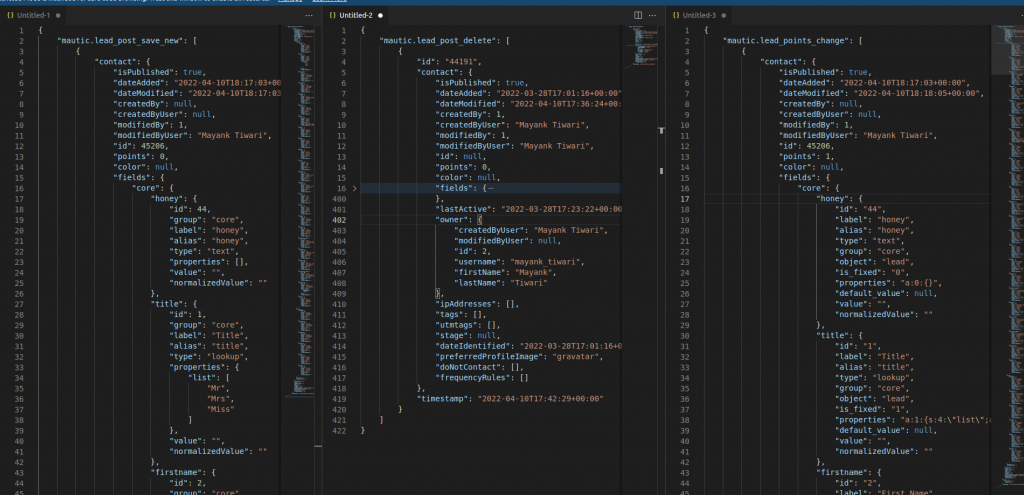Click the "normalizedValue" key on line 25 of Untitled-1
This screenshot has width=1024, height=495.
[208, 283]
